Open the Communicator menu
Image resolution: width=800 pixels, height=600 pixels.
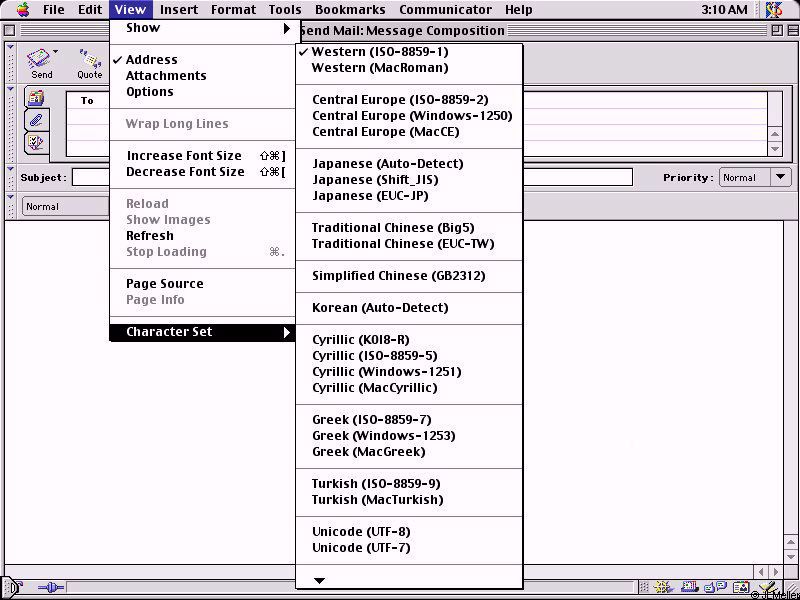pyautogui.click(x=445, y=10)
